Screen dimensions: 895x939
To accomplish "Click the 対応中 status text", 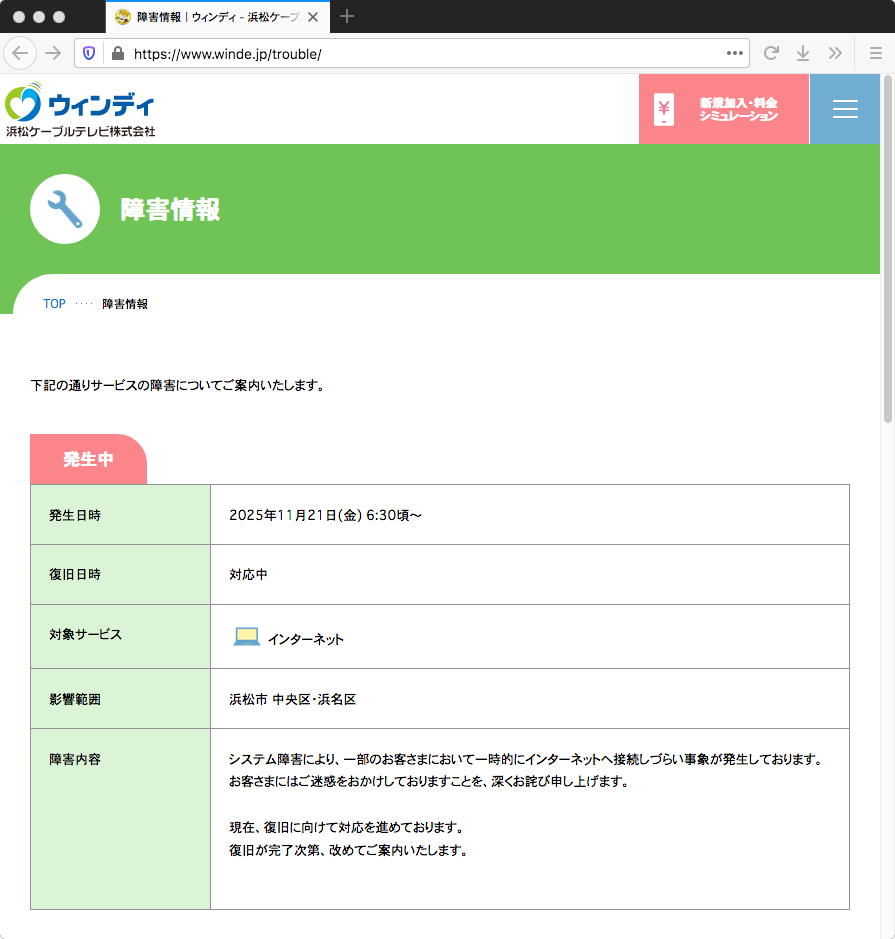I will tap(248, 574).
